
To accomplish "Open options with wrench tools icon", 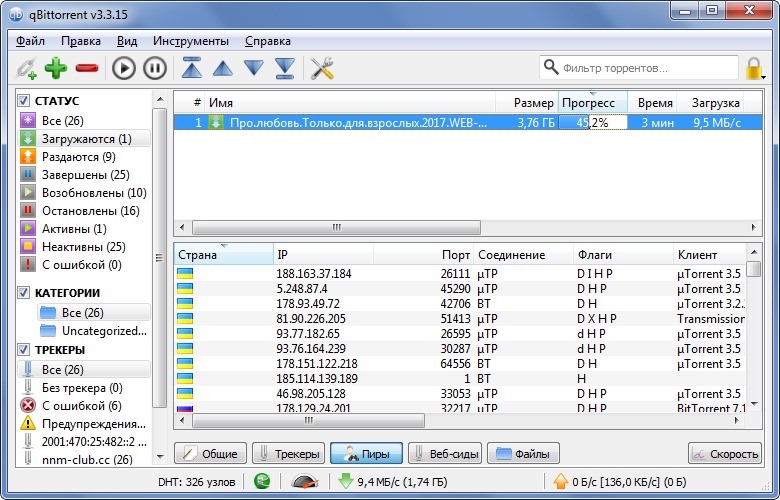I will 321,68.
